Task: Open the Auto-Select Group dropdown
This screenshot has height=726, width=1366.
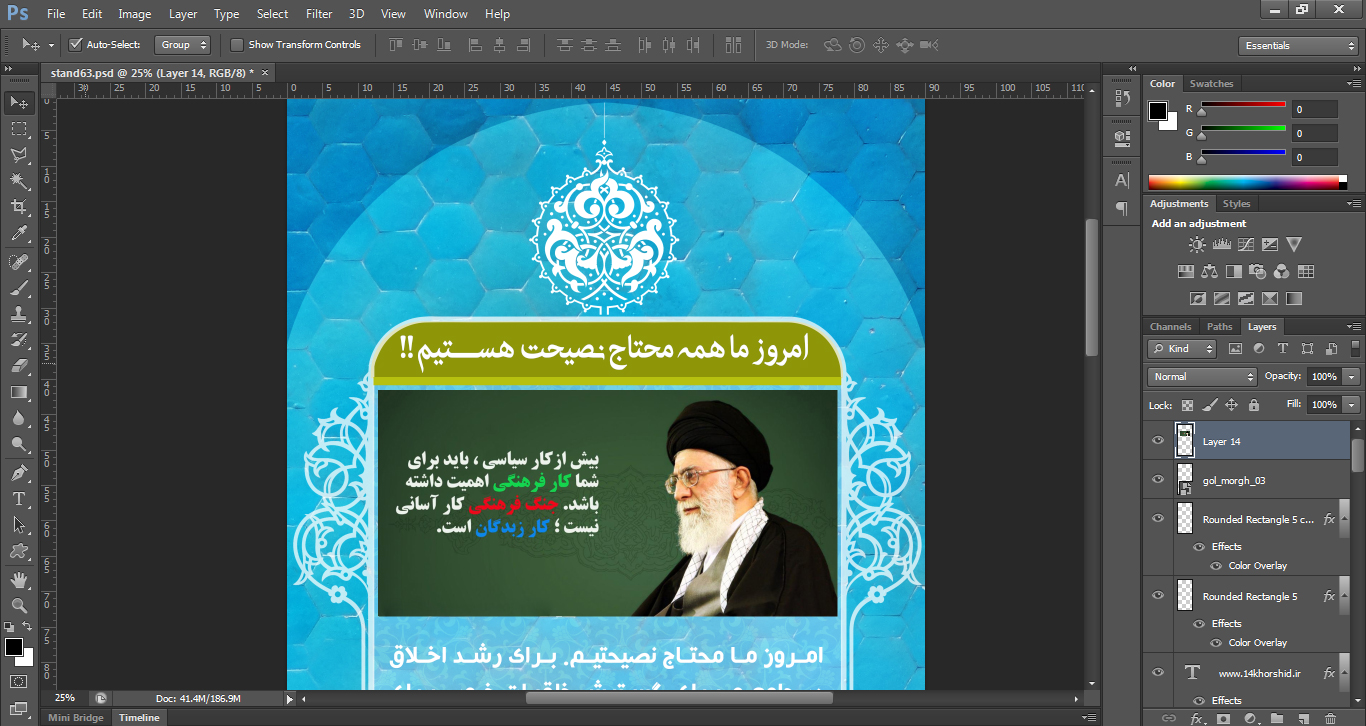Action: (183, 45)
